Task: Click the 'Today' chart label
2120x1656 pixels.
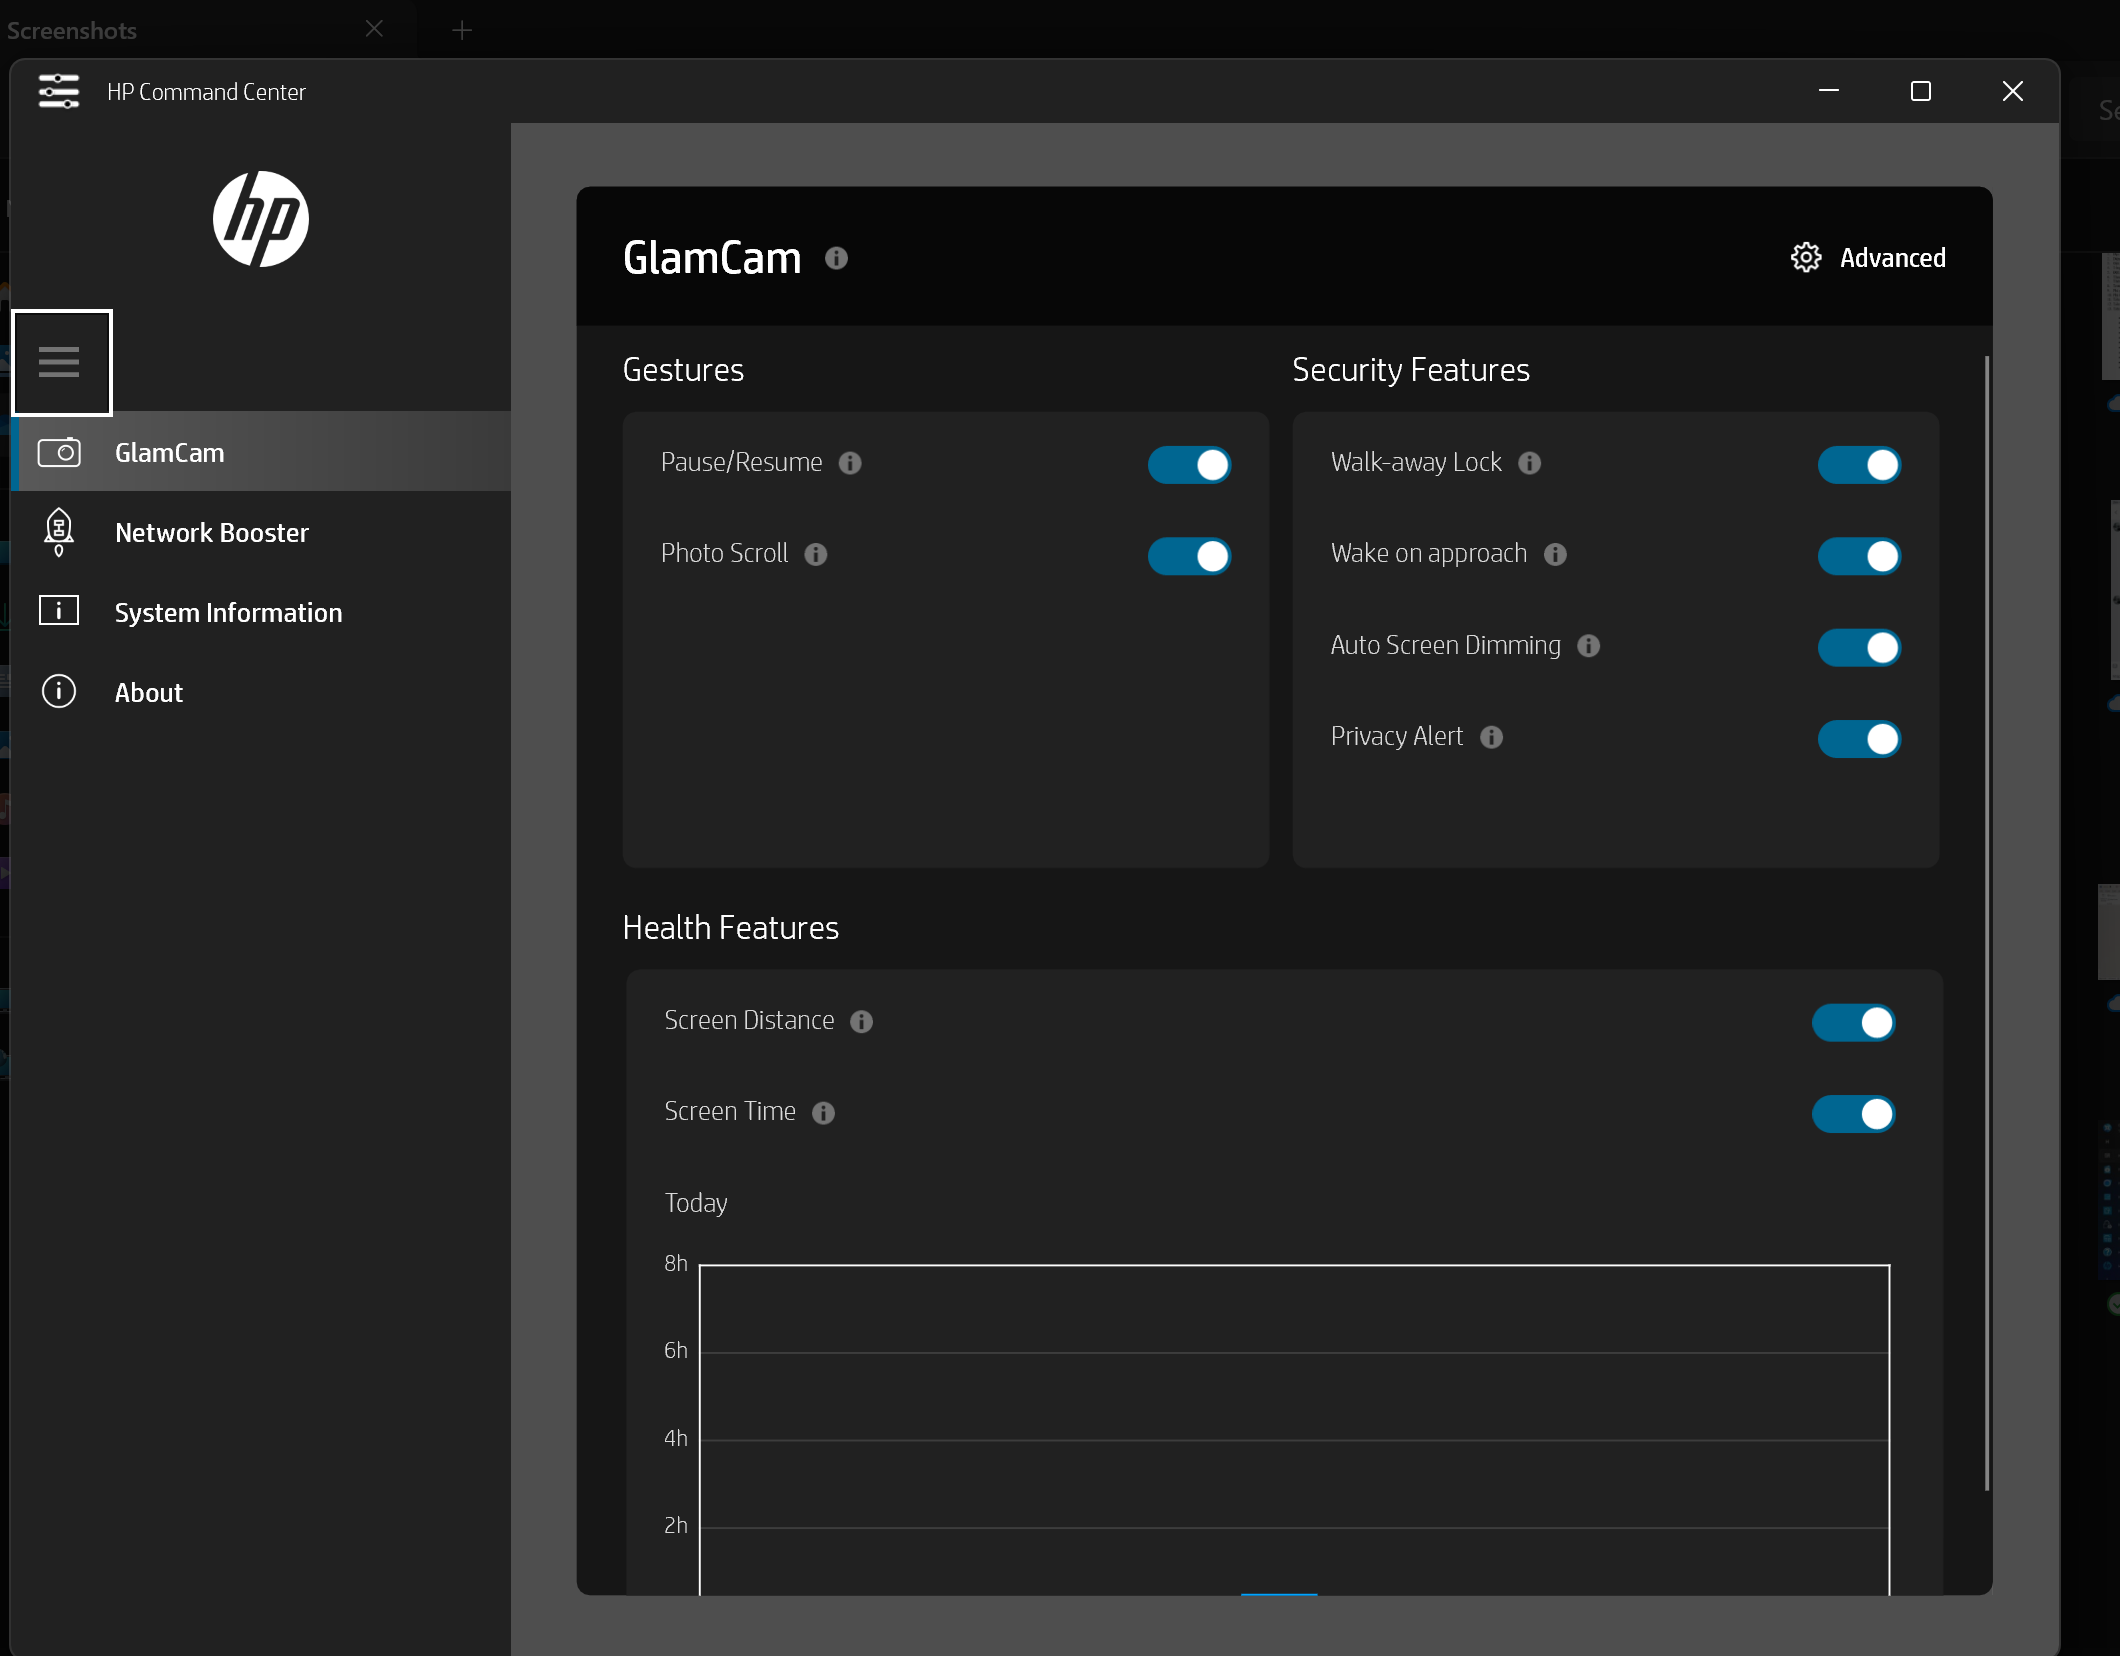Action: (x=696, y=1203)
